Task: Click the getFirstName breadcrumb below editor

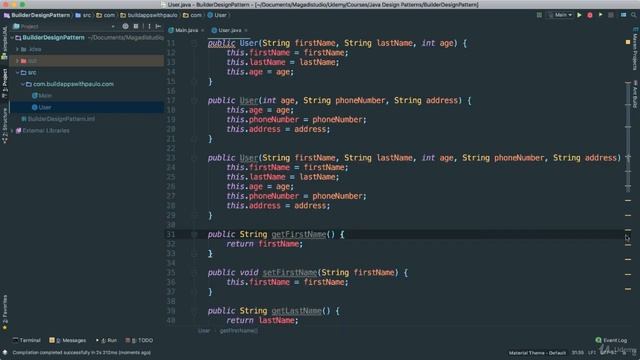Action: pos(239,331)
